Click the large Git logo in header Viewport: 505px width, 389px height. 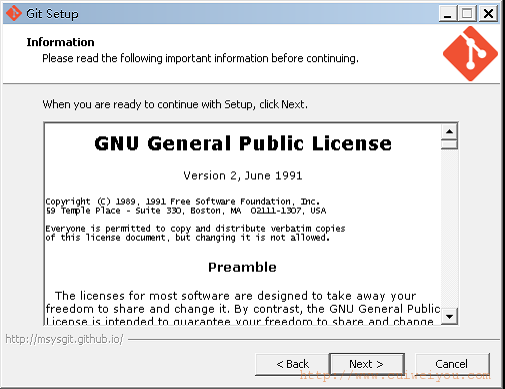pos(470,54)
